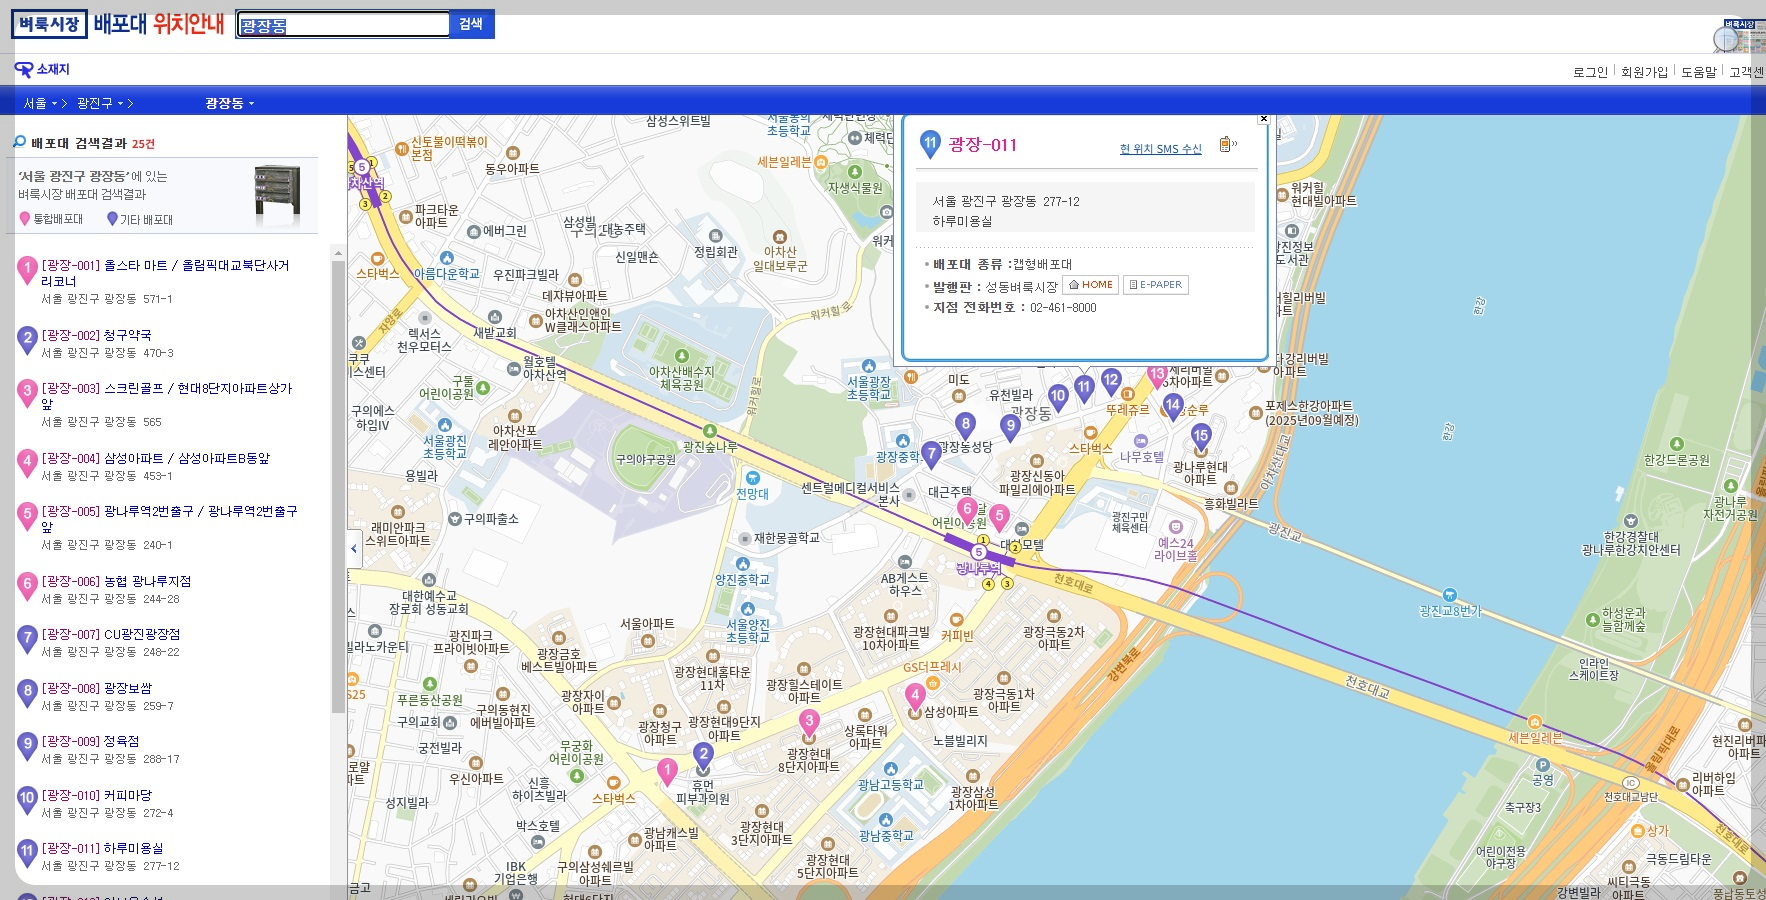Screen dimensions: 1766x900
Task: Select map marker 9 near 광장동 label
Action: 1010,427
